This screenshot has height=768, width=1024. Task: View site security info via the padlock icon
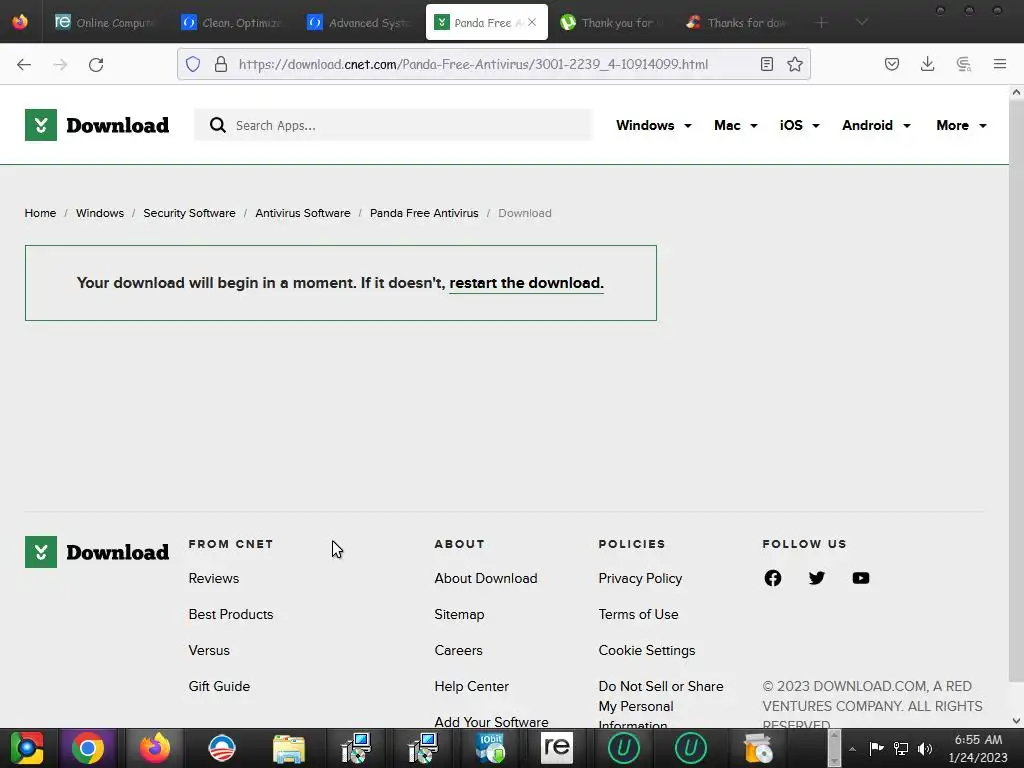pyautogui.click(x=221, y=64)
